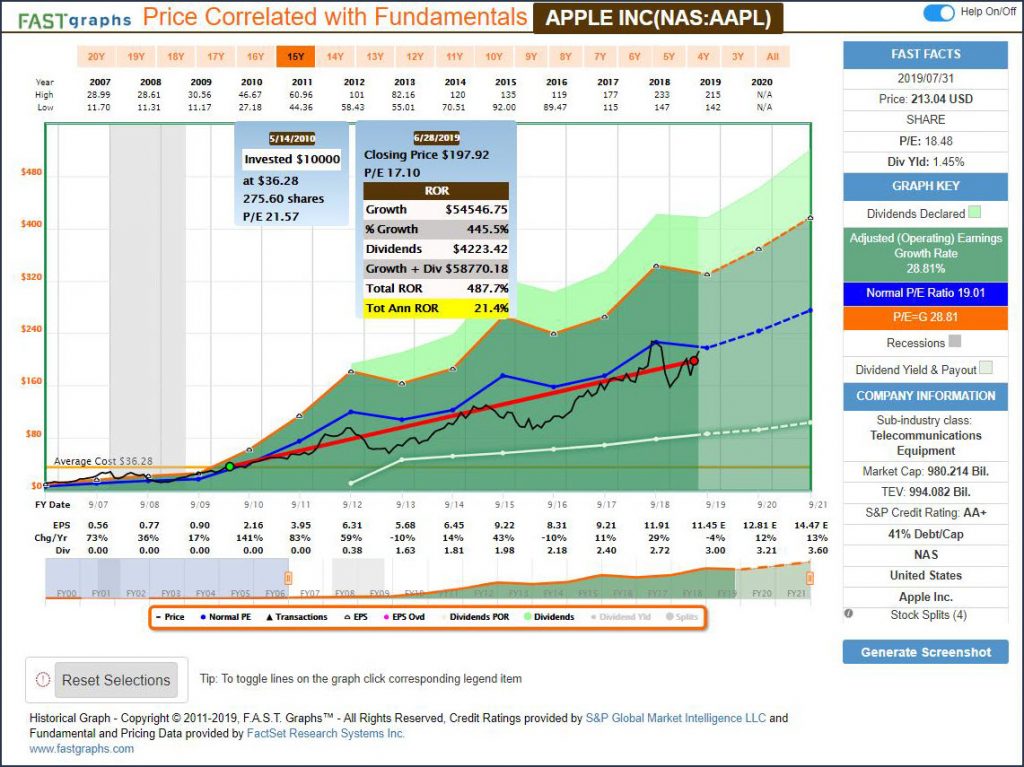1024x767 pixels.
Task: Toggle Dividends green dot legend item
Action: 547,617
